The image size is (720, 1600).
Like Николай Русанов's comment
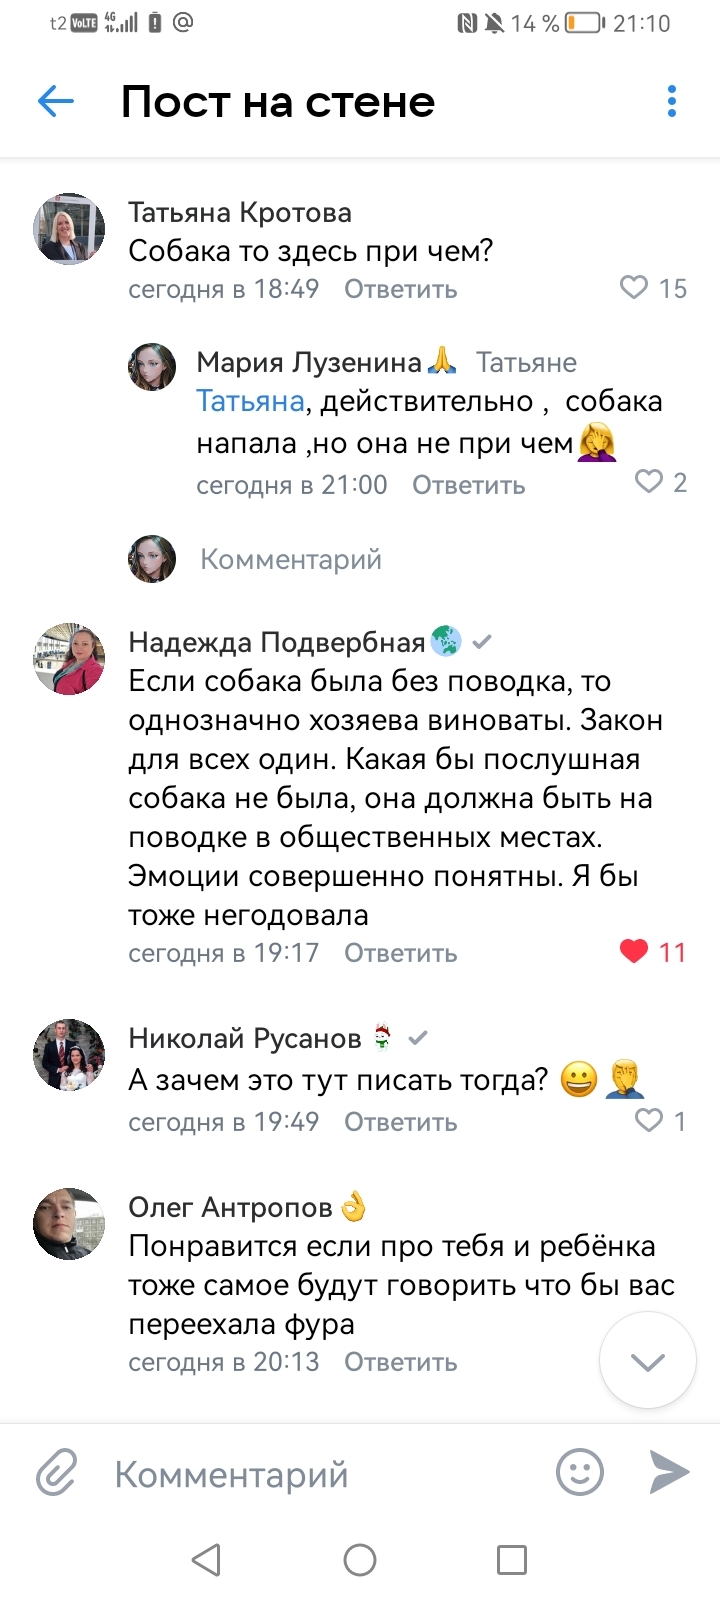click(x=649, y=1120)
